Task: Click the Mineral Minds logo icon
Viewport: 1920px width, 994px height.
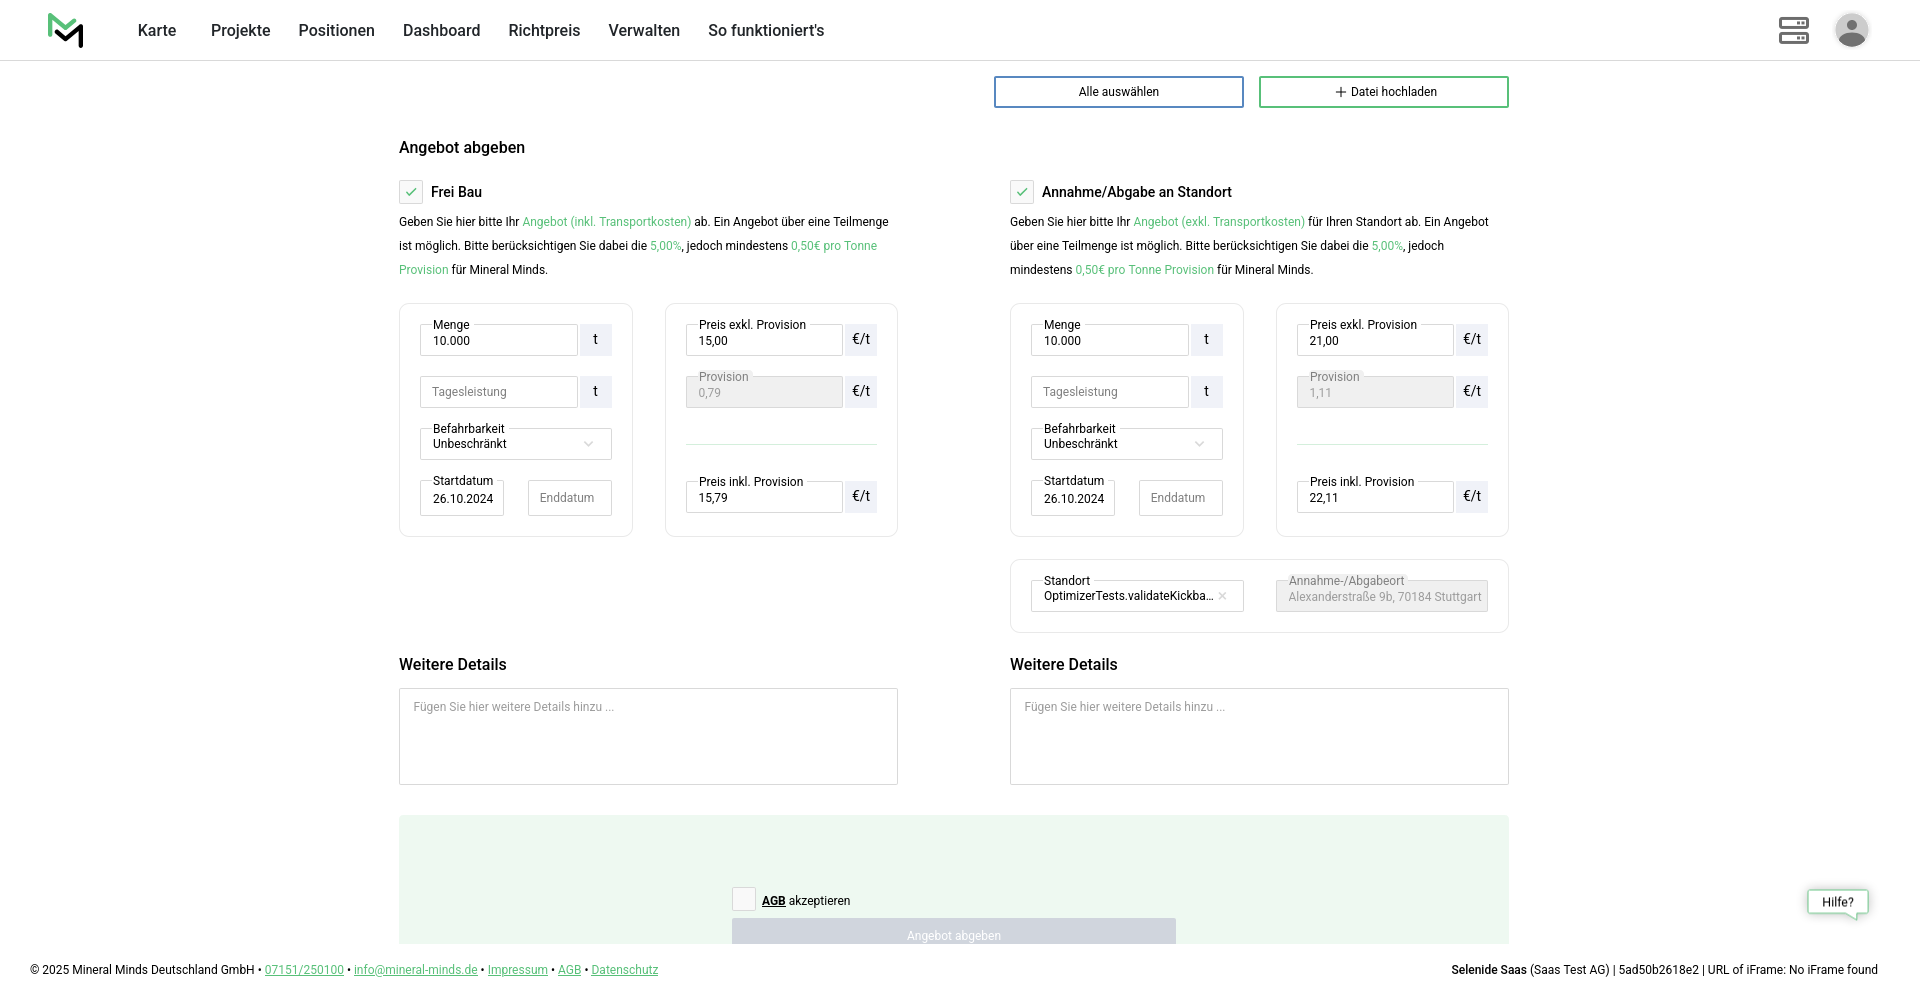Action: 66,31
